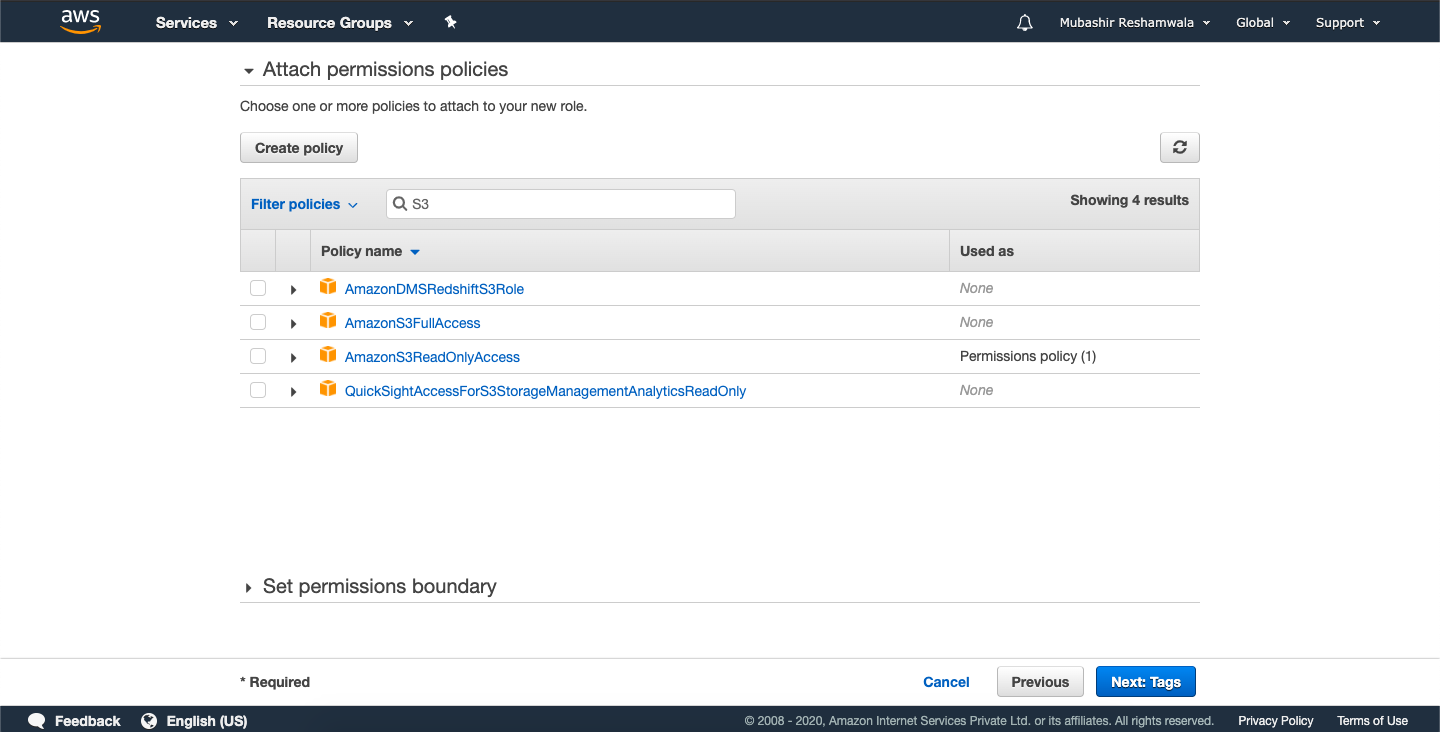Open Mubashir Reshamwala account menu
Image resolution: width=1440 pixels, height=732 pixels.
[x=1135, y=22]
